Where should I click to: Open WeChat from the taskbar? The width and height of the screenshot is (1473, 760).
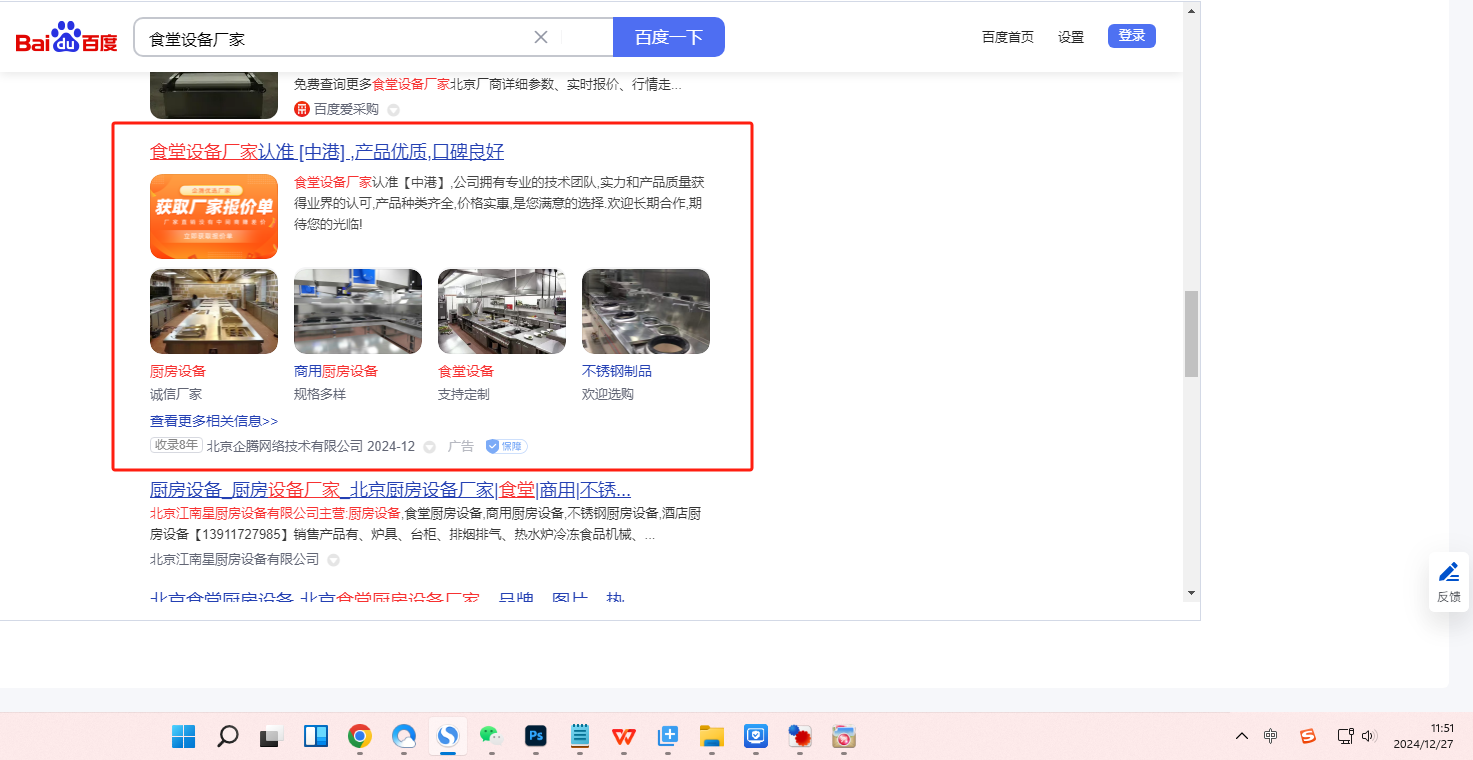491,737
